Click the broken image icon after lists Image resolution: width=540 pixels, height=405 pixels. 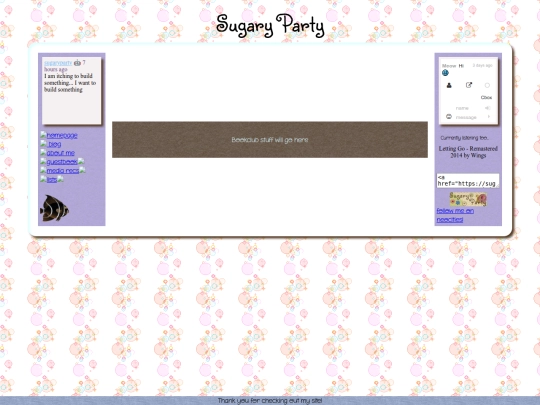[60, 179]
